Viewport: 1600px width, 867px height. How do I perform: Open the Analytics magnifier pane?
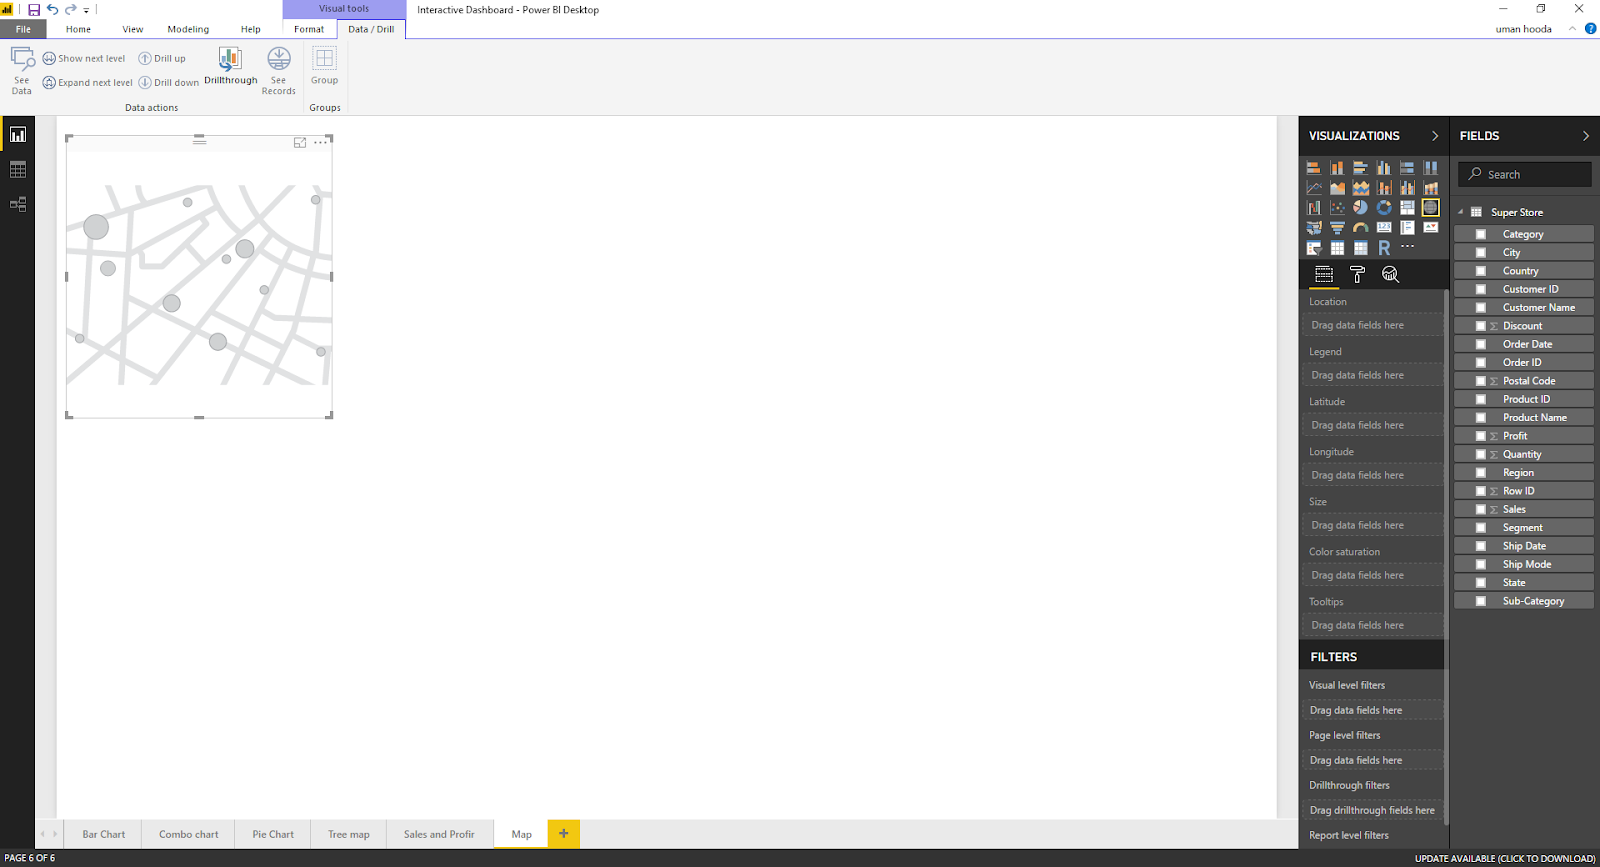point(1390,274)
